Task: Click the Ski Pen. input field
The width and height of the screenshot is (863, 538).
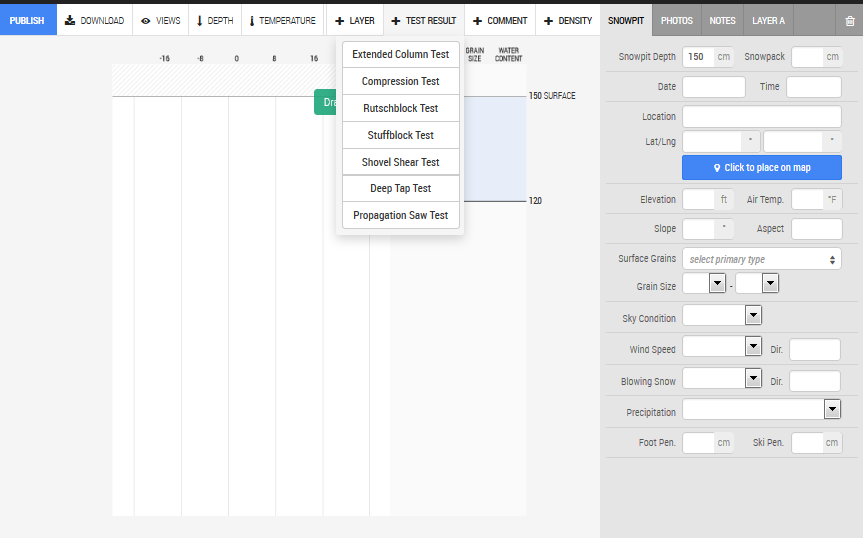Action: 807,442
